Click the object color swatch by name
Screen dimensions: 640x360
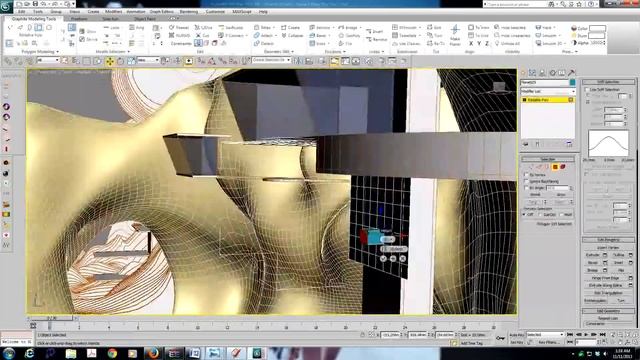[572, 82]
